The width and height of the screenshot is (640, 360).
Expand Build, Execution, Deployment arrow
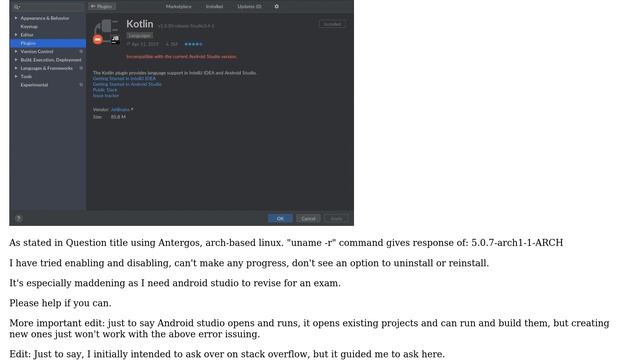click(16, 60)
